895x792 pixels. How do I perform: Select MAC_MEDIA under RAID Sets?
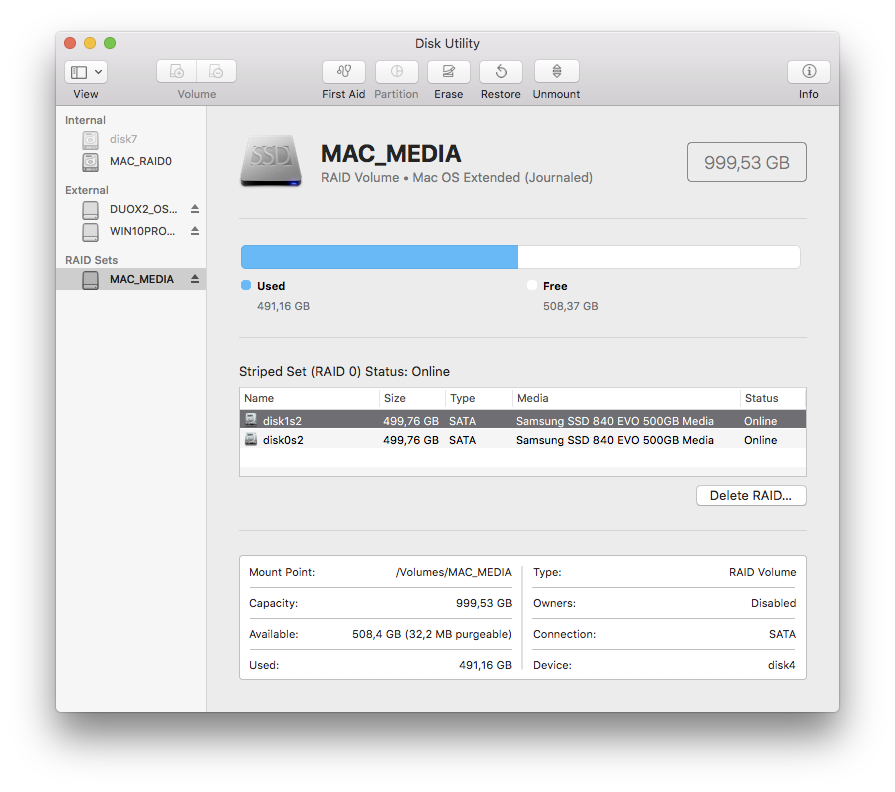click(131, 279)
